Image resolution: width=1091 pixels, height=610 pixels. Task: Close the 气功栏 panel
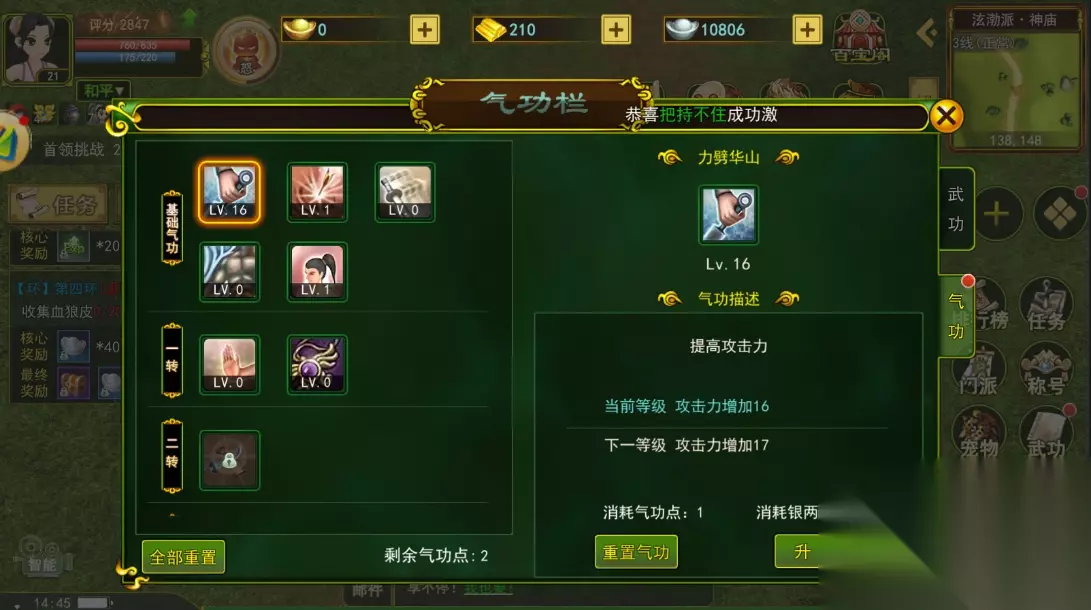click(x=946, y=116)
